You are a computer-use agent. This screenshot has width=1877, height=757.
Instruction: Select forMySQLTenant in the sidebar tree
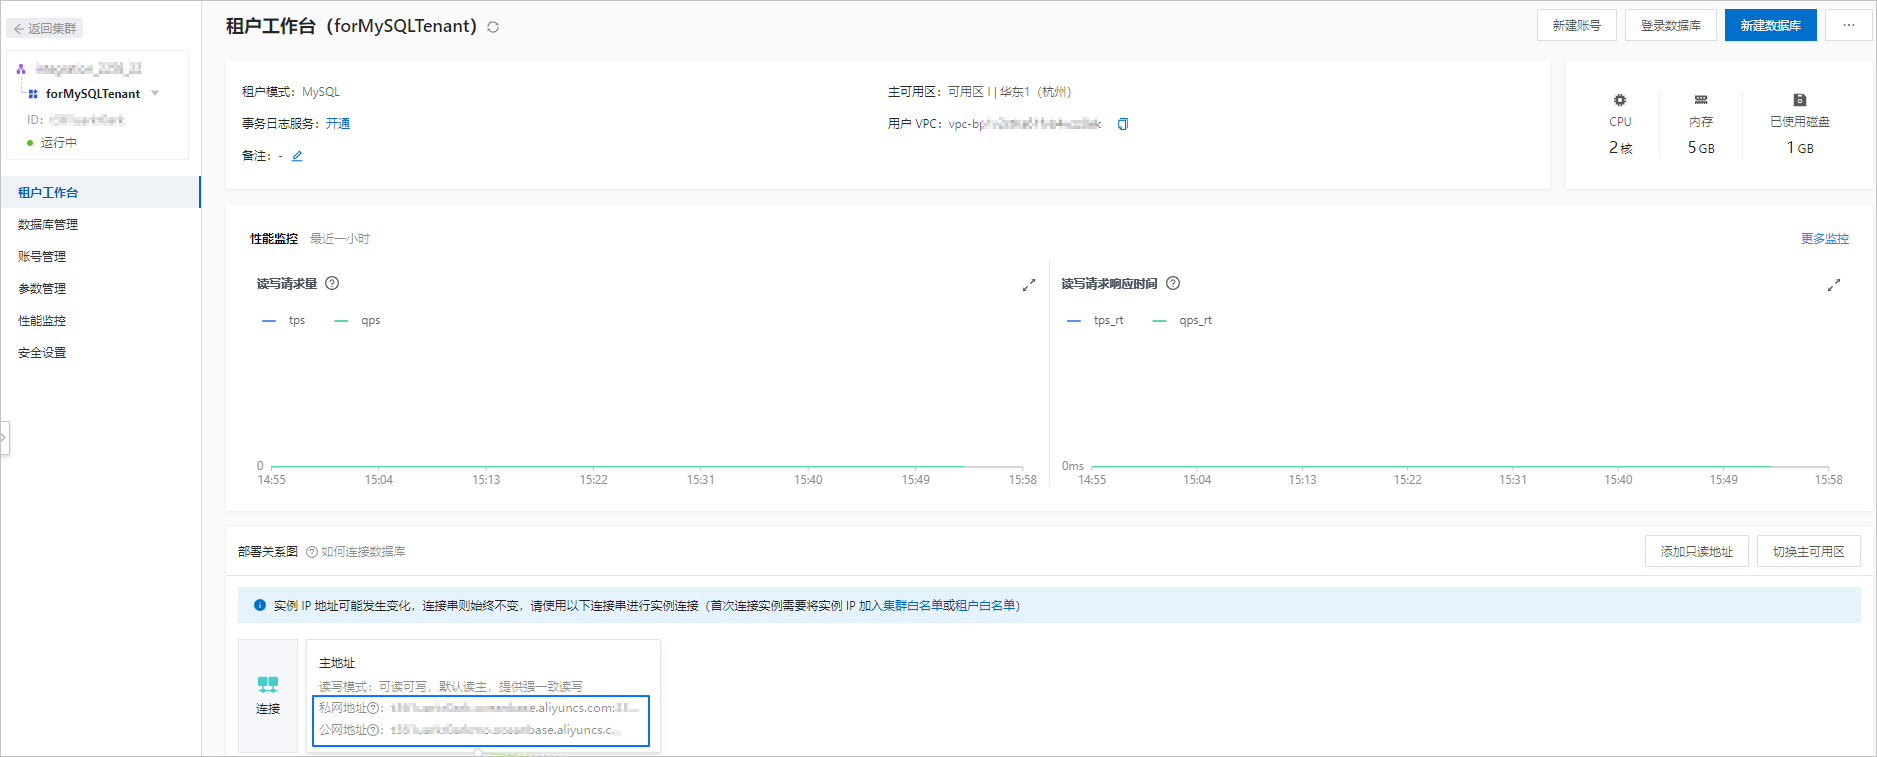pos(93,94)
